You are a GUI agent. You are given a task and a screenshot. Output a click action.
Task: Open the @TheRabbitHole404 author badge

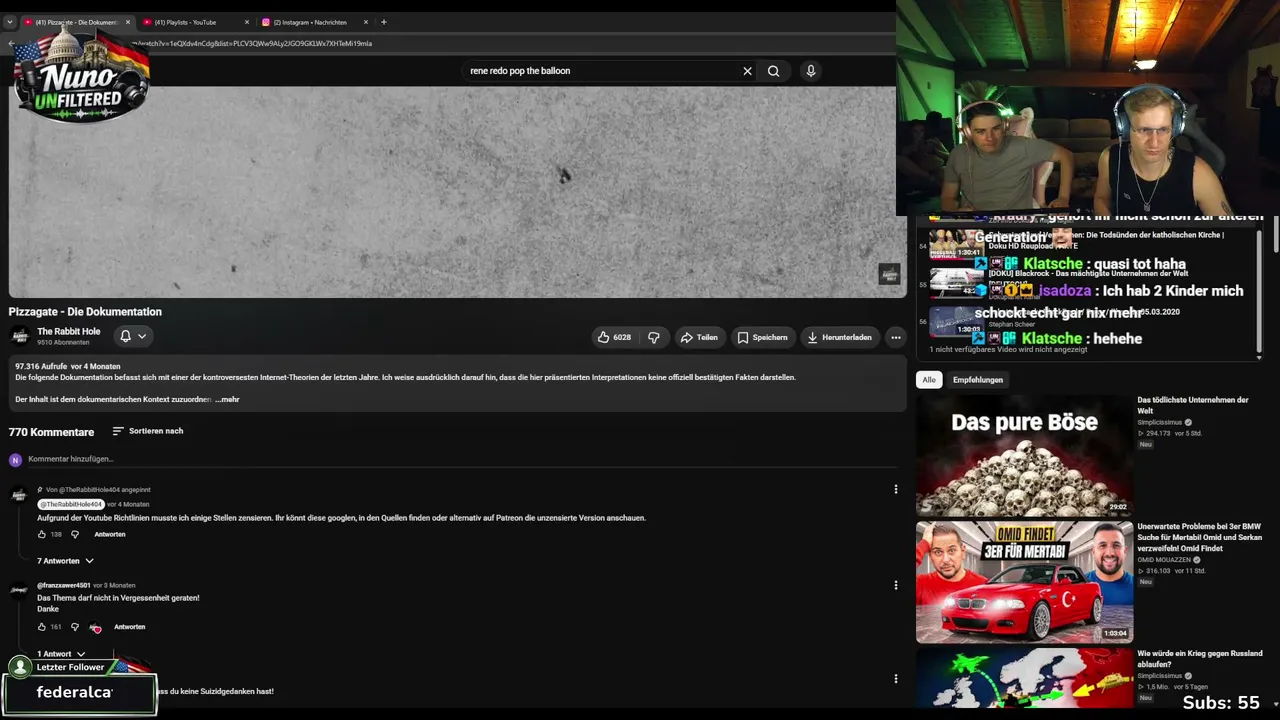tap(71, 504)
